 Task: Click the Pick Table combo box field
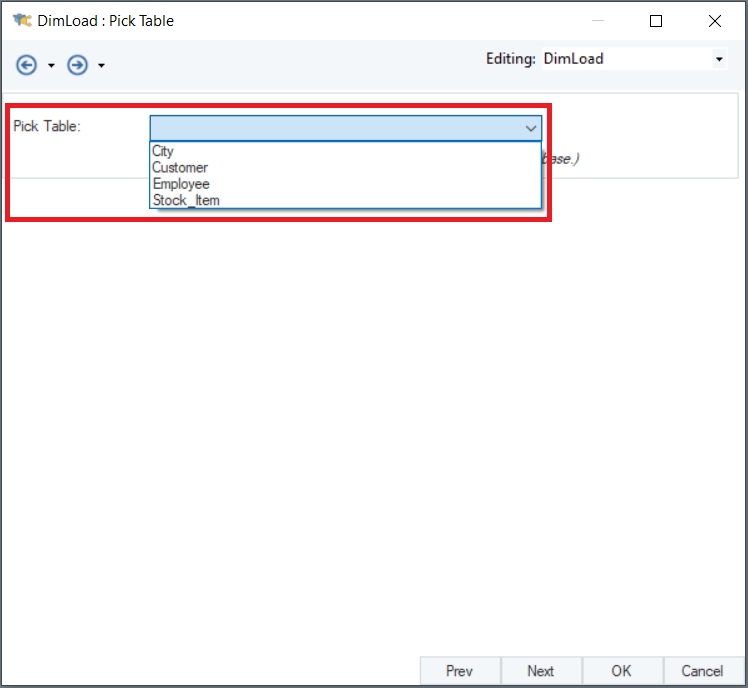coord(345,128)
